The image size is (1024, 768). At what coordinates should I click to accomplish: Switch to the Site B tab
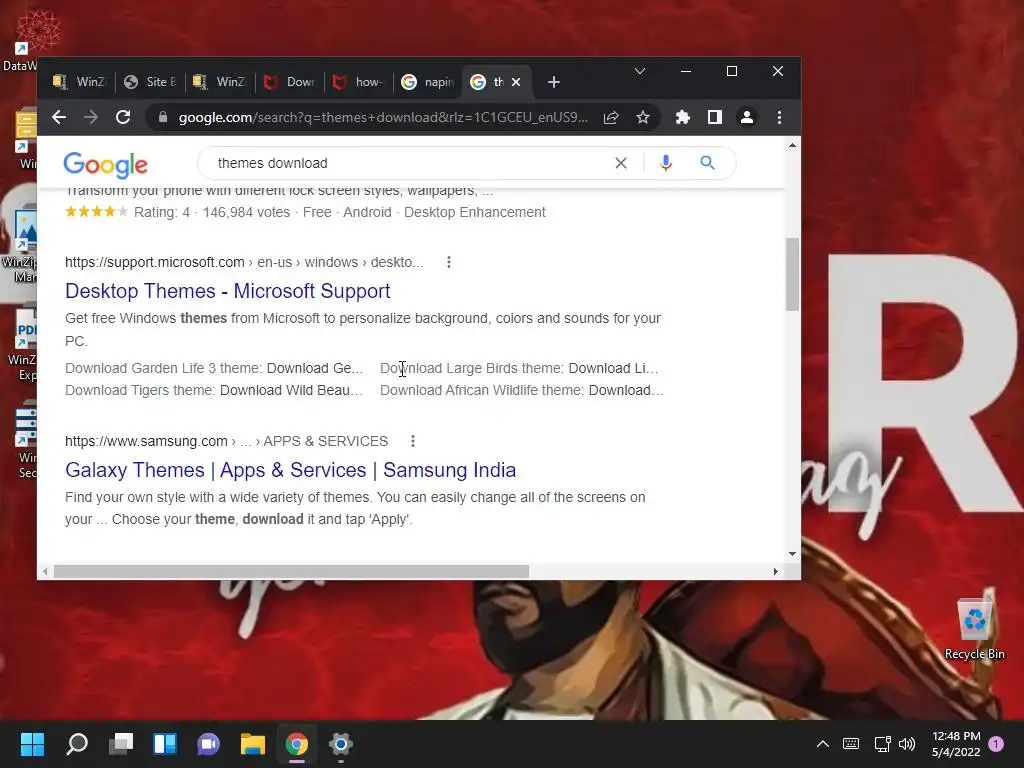pos(151,82)
